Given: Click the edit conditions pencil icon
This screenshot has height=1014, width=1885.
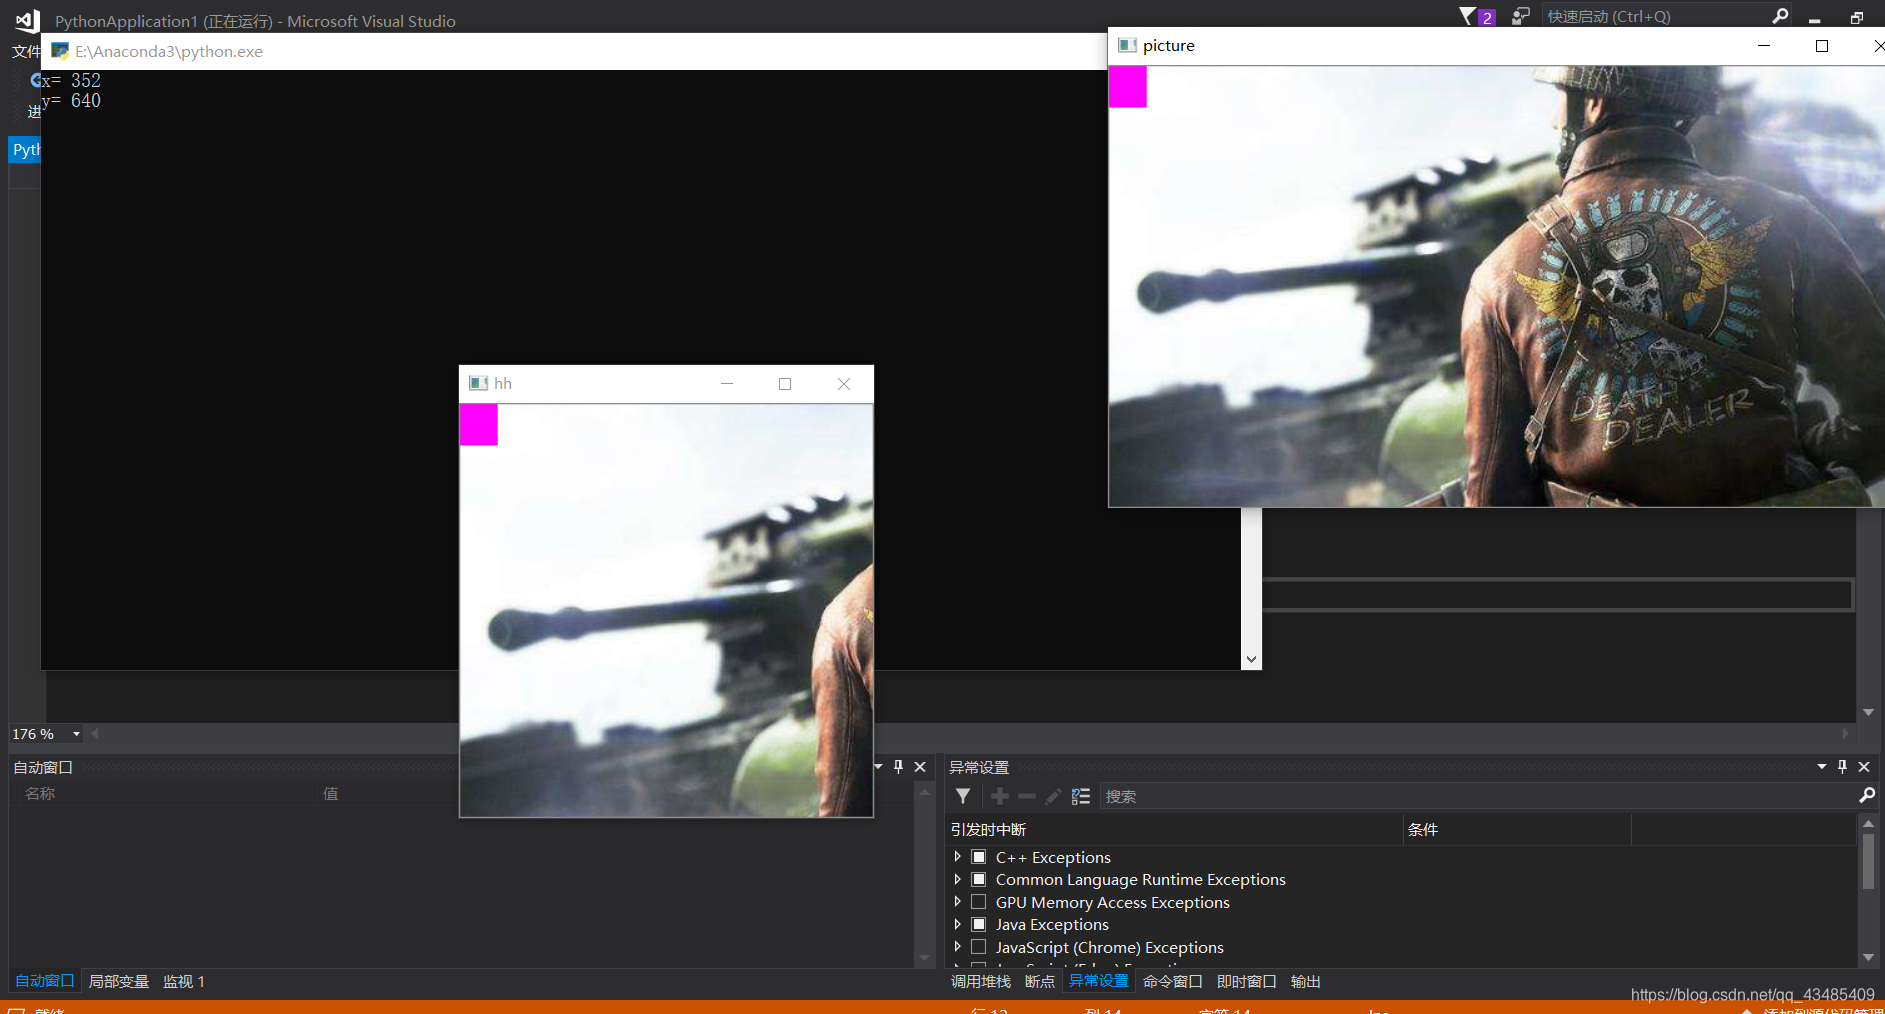Looking at the screenshot, I should [x=1053, y=796].
